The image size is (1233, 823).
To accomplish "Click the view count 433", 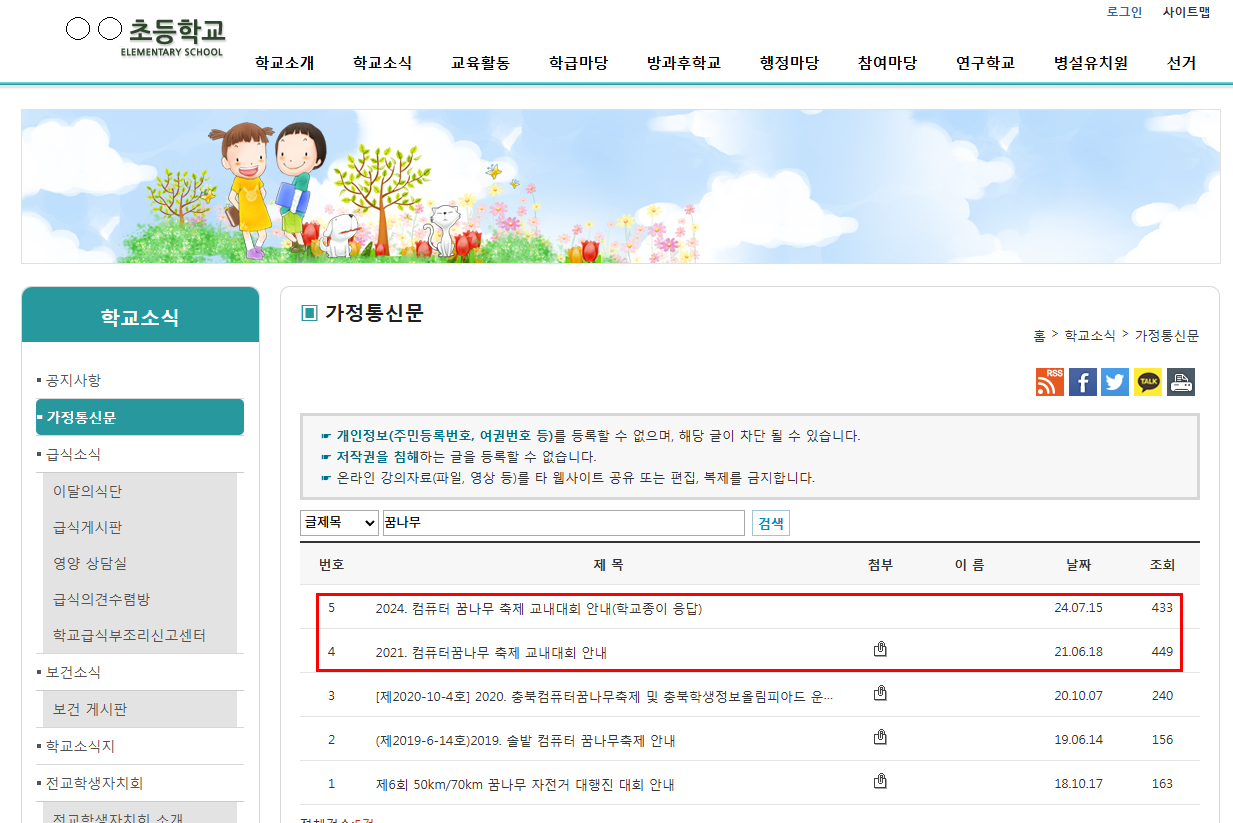I will [x=1162, y=607].
